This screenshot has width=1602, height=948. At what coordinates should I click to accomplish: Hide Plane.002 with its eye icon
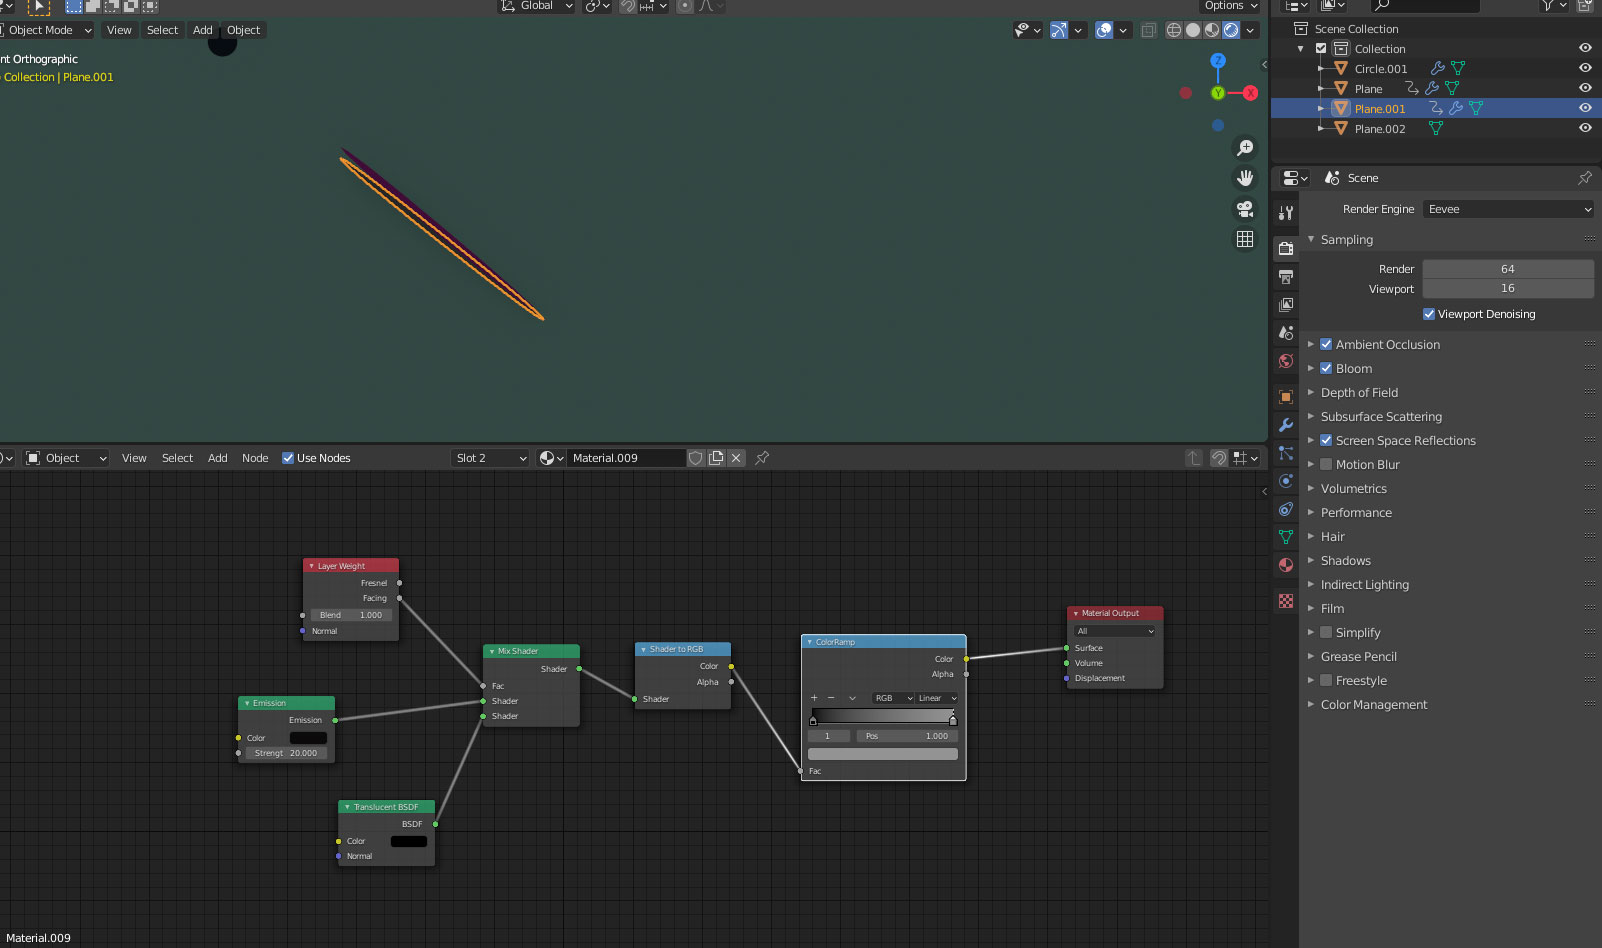click(1585, 128)
